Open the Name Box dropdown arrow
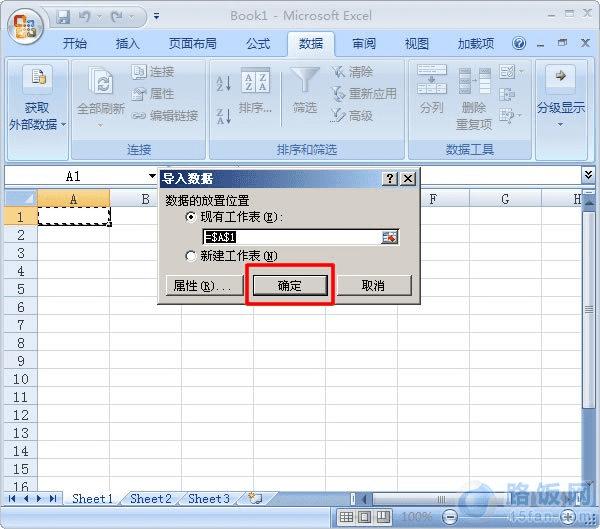The width and height of the screenshot is (600, 529). point(152,176)
